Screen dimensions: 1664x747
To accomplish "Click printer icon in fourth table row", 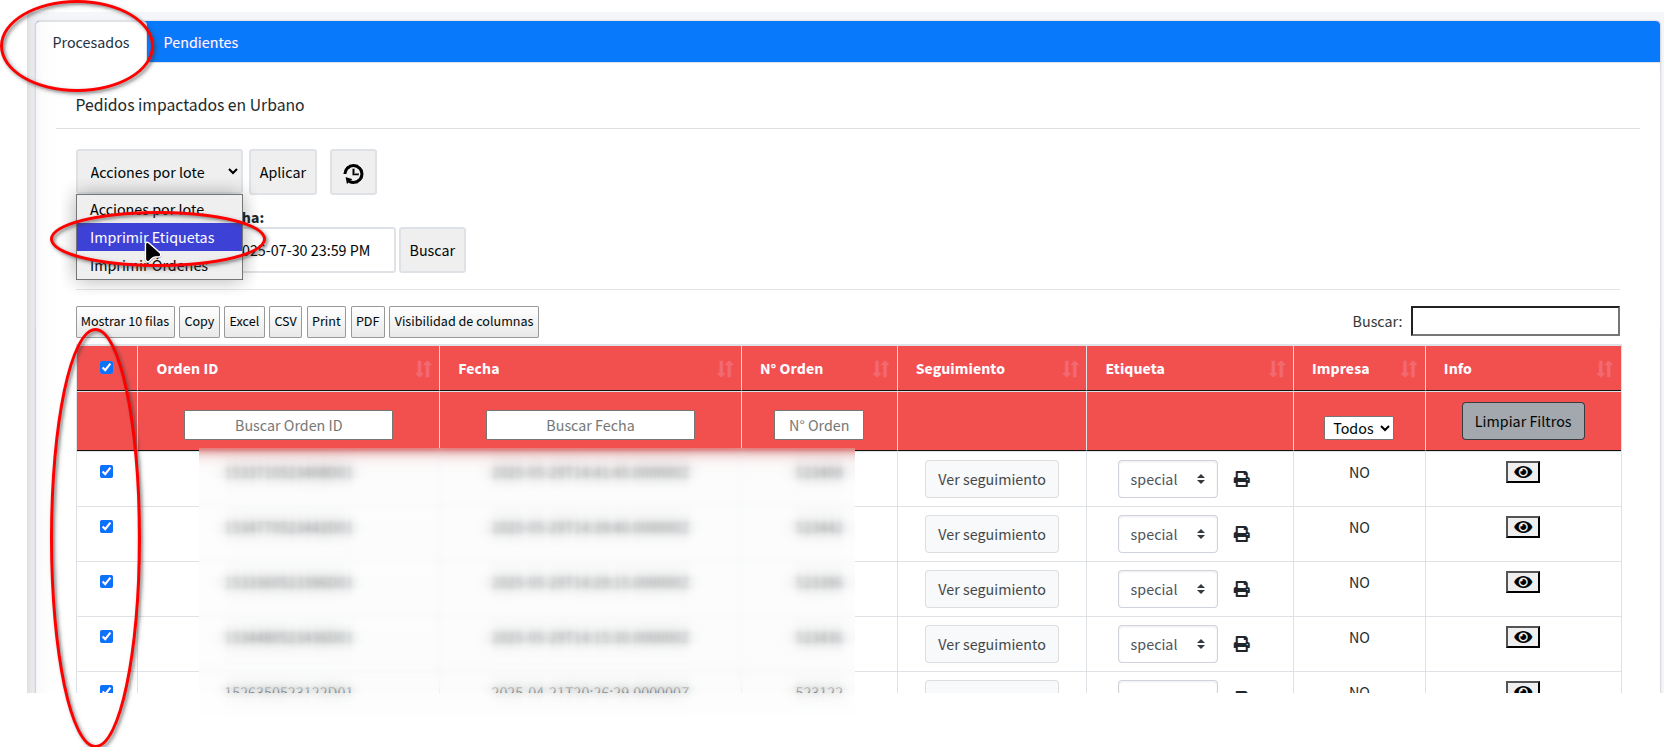I will pyautogui.click(x=1241, y=645).
